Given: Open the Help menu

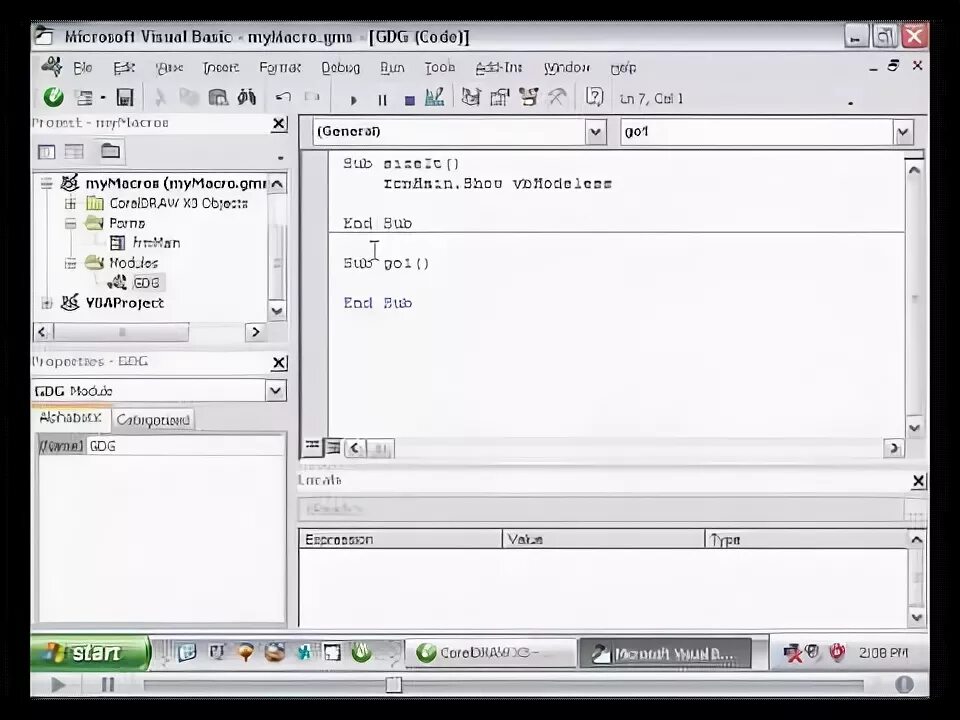Looking at the screenshot, I should click(623, 68).
